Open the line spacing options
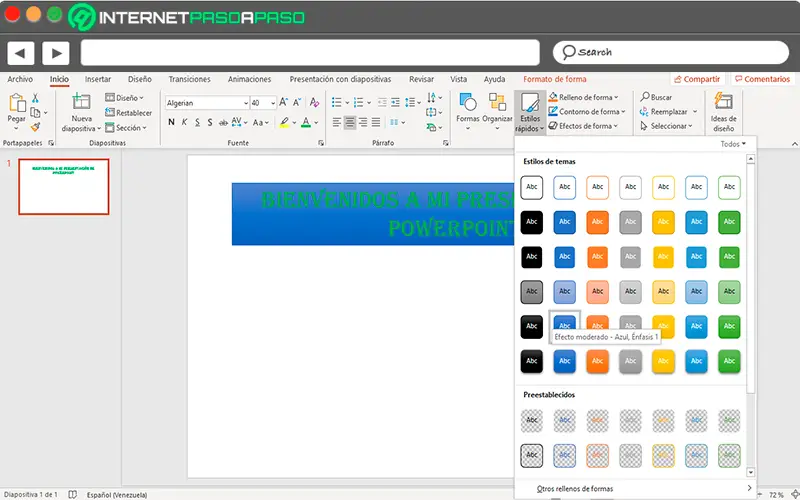This screenshot has height=500, width=800. [x=413, y=103]
